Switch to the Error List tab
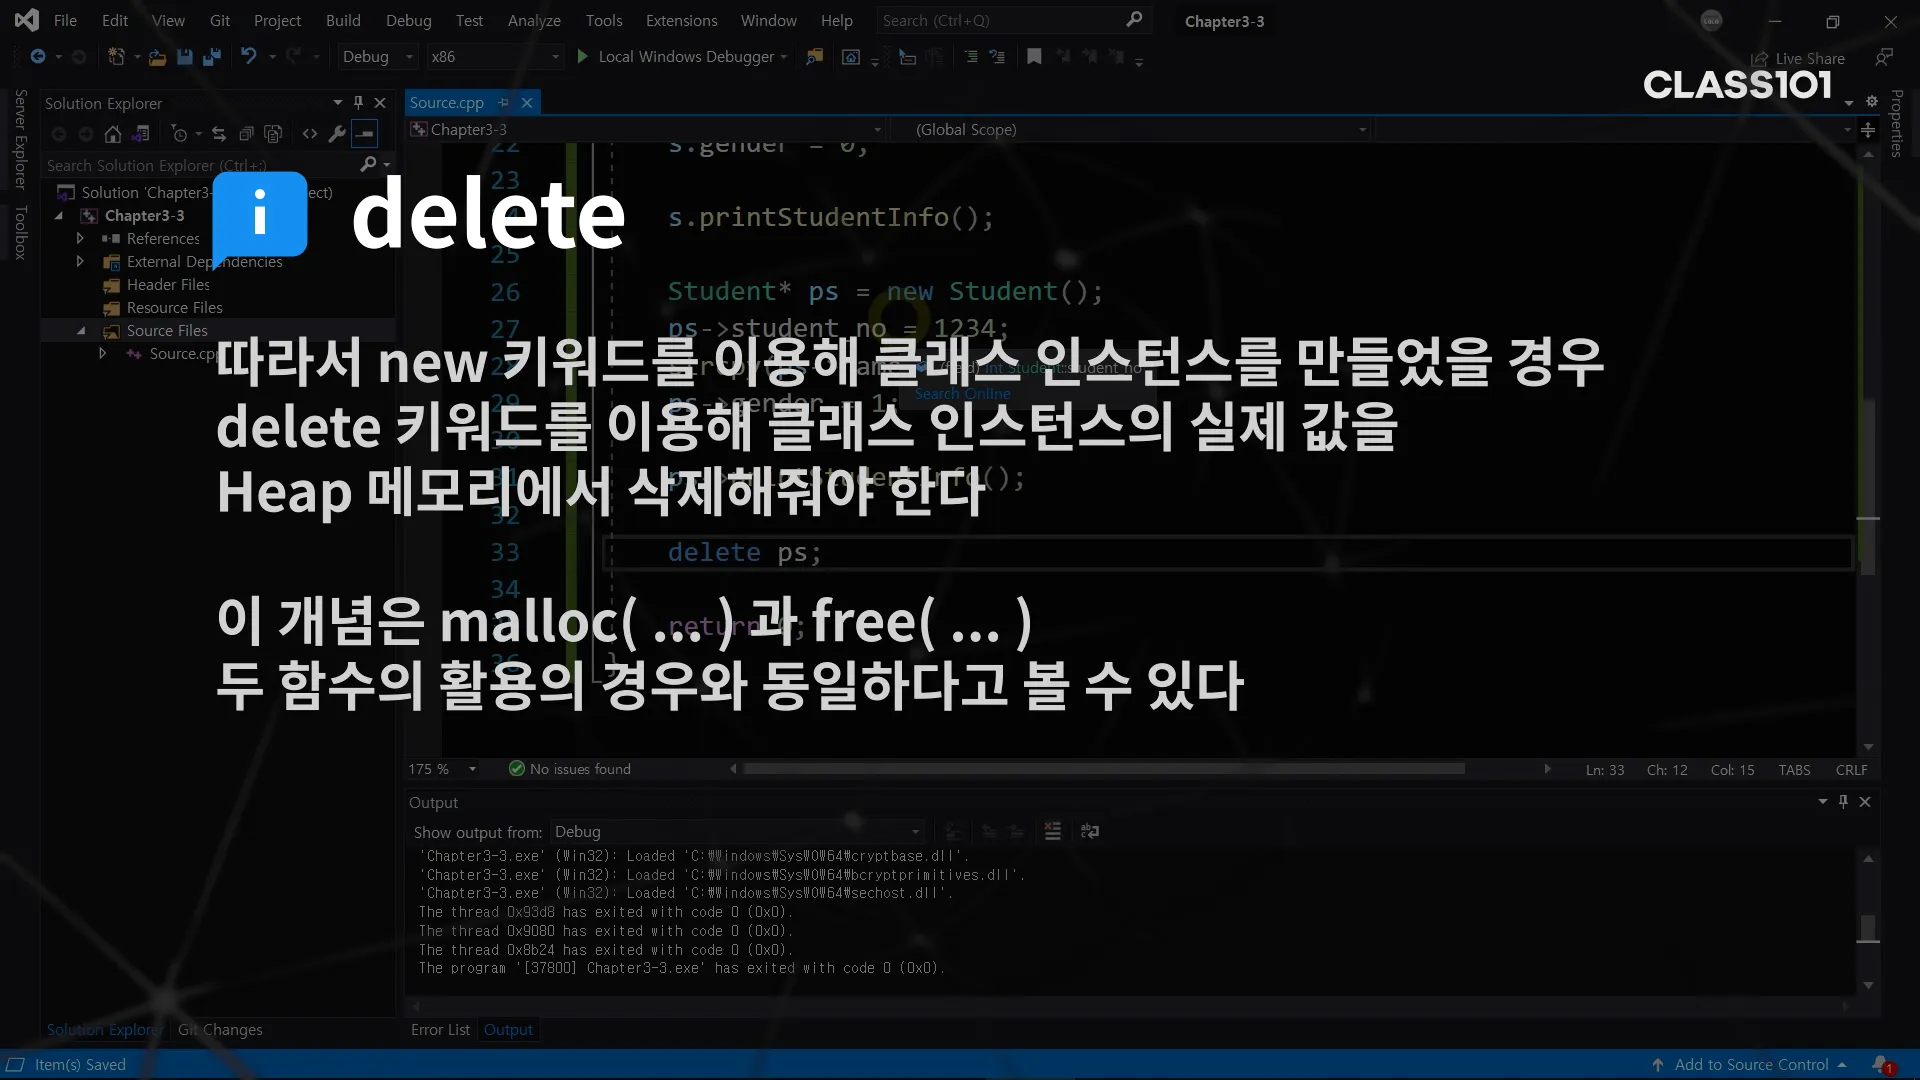1920x1080 pixels. [x=440, y=1029]
